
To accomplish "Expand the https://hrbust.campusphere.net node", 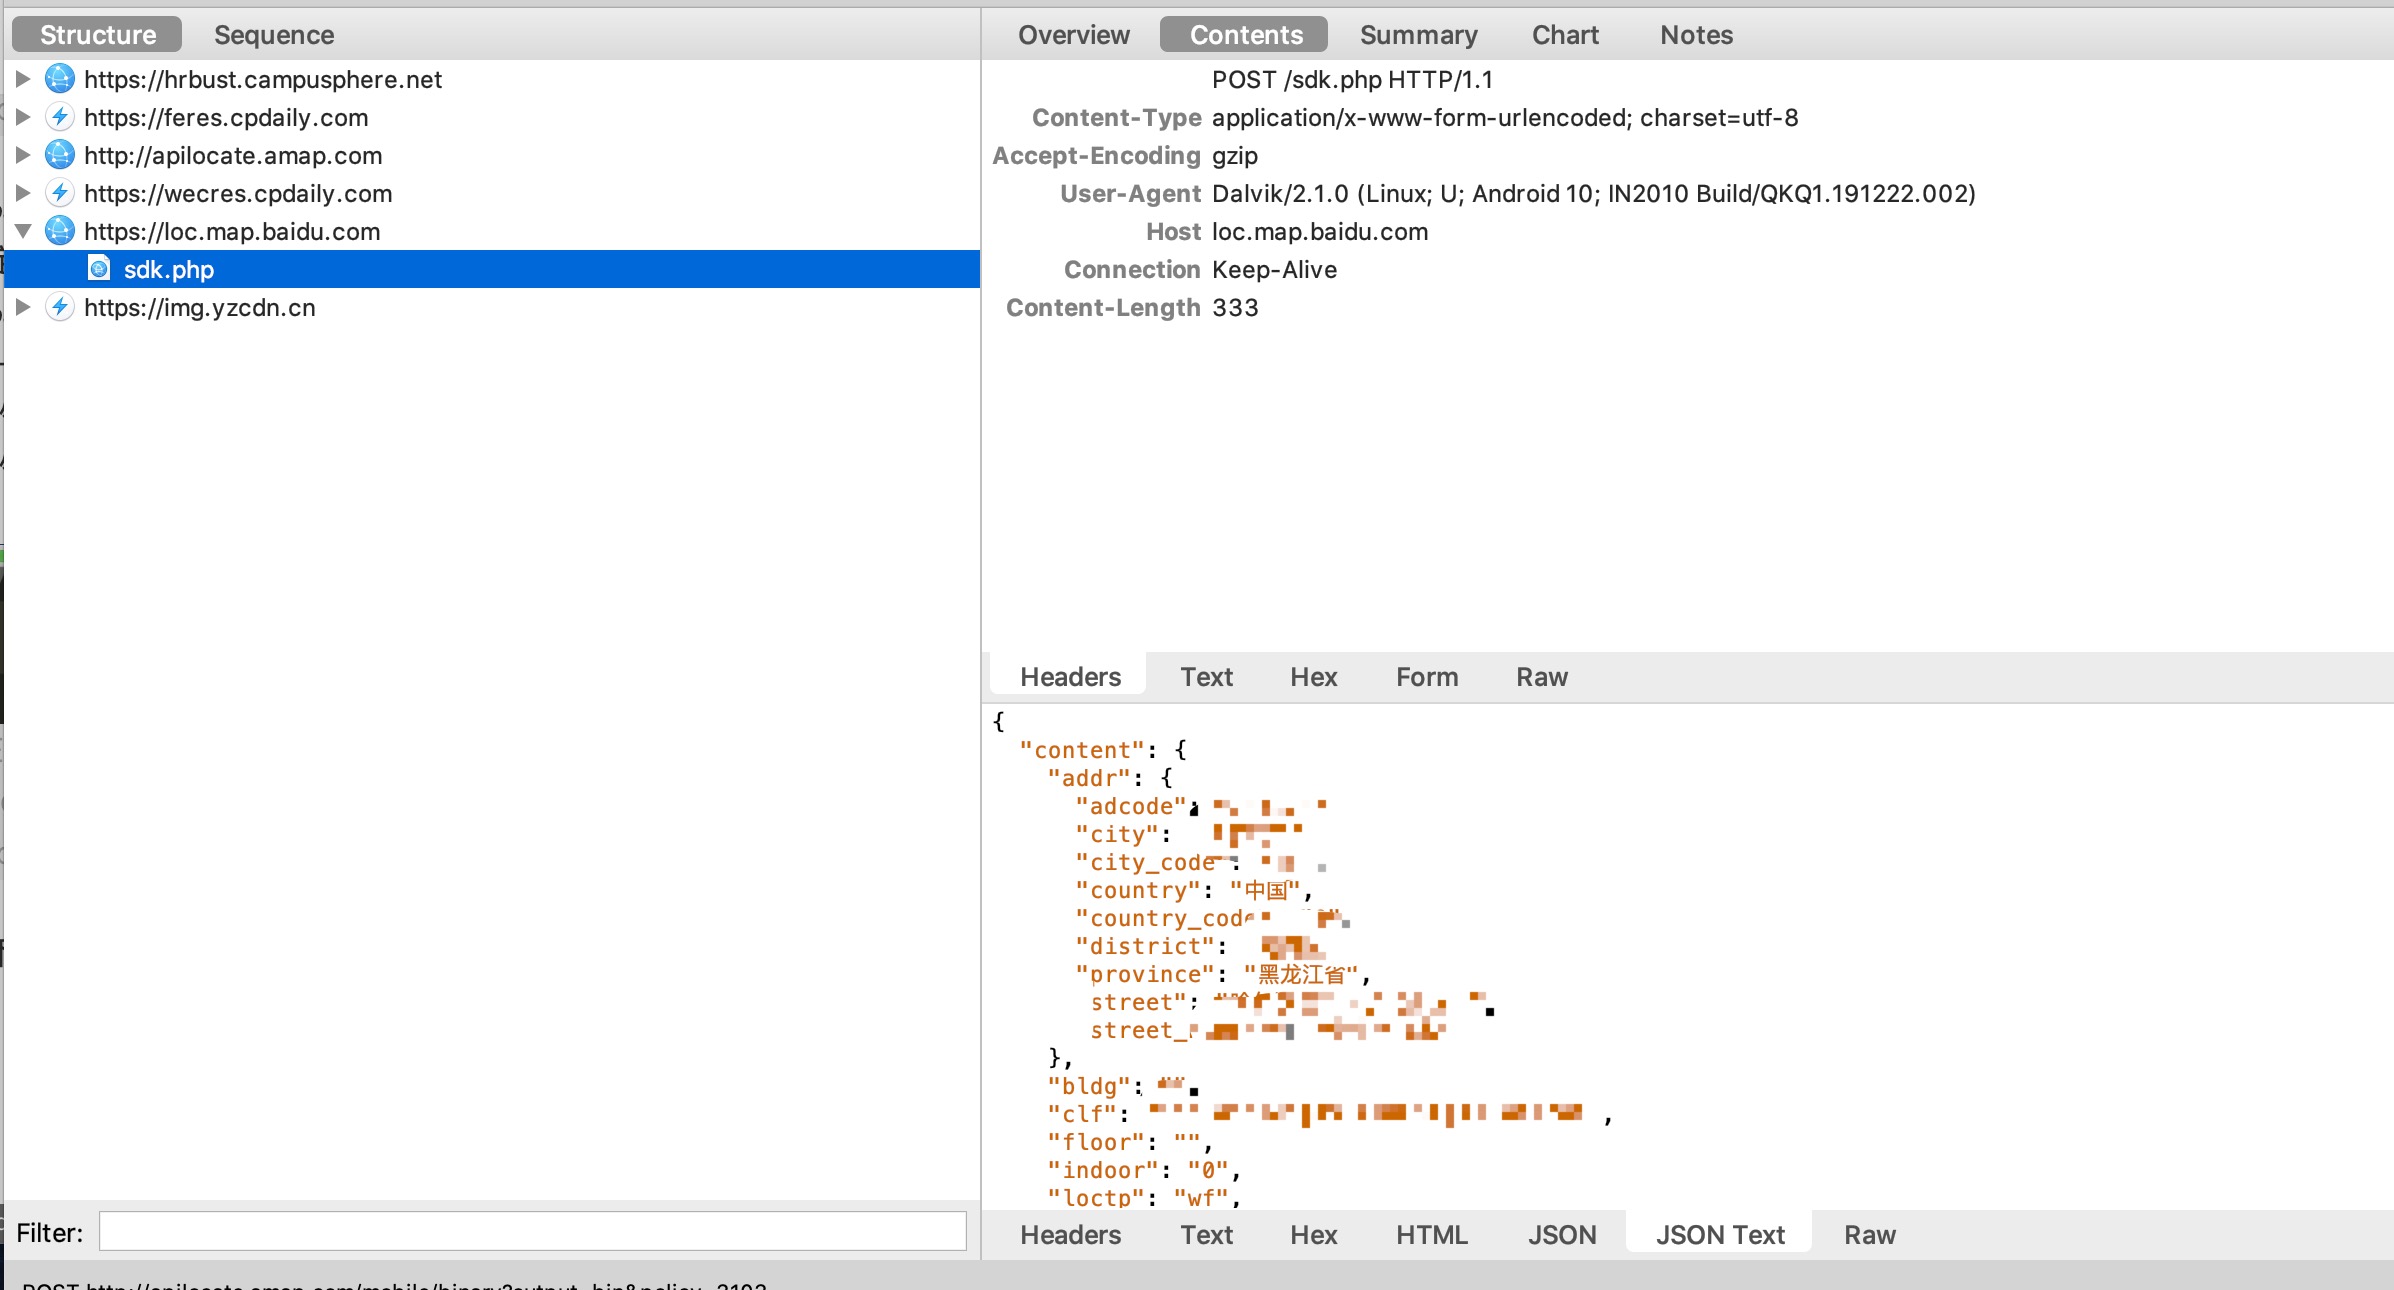I will click(25, 76).
